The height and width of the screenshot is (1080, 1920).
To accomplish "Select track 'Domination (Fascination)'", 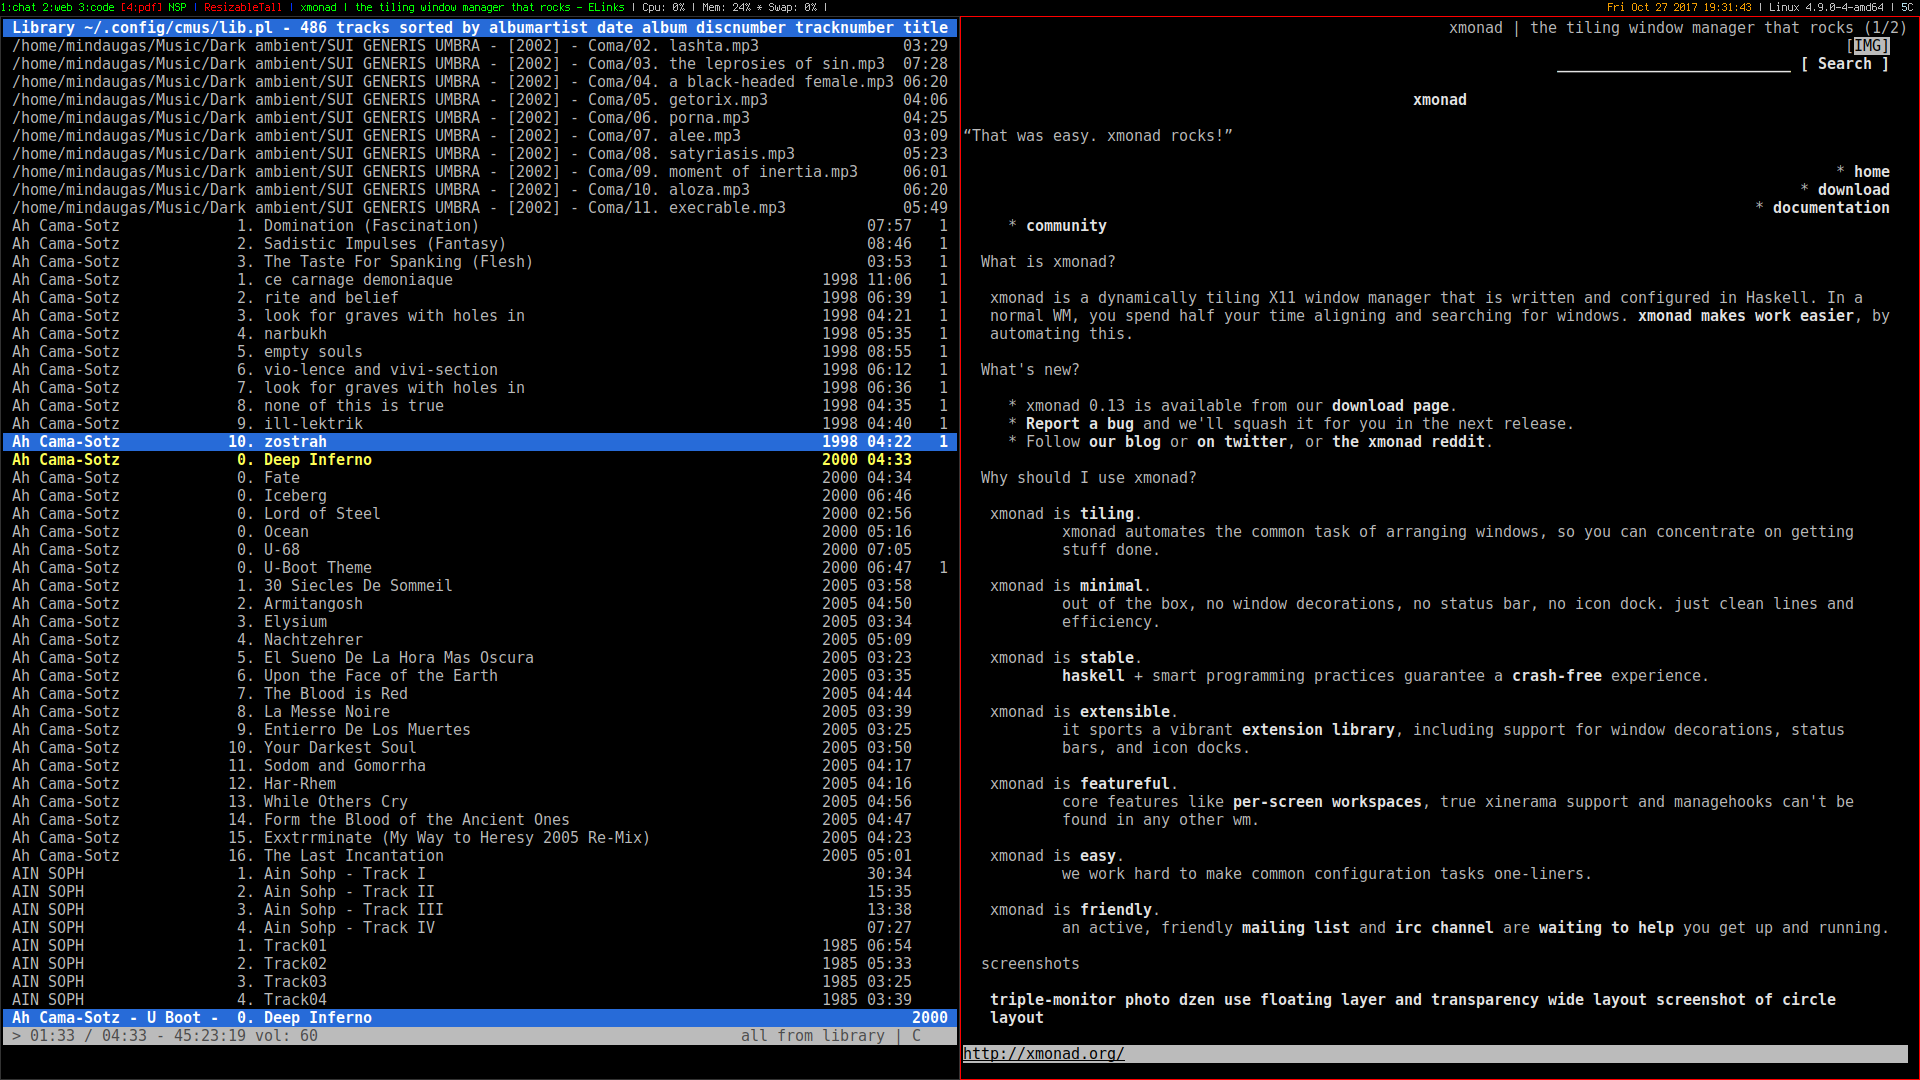I will (x=480, y=226).
